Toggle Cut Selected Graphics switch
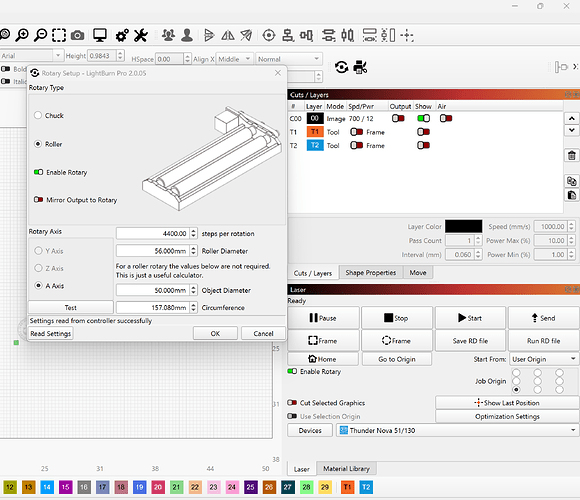This screenshot has height=500, width=580. tap(292, 403)
